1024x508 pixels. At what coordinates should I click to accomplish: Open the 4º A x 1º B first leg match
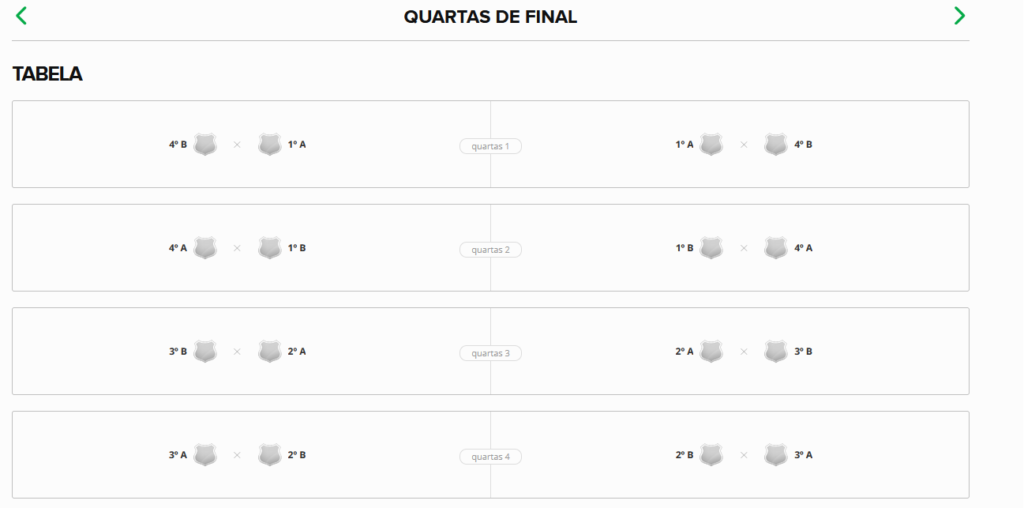point(251,248)
